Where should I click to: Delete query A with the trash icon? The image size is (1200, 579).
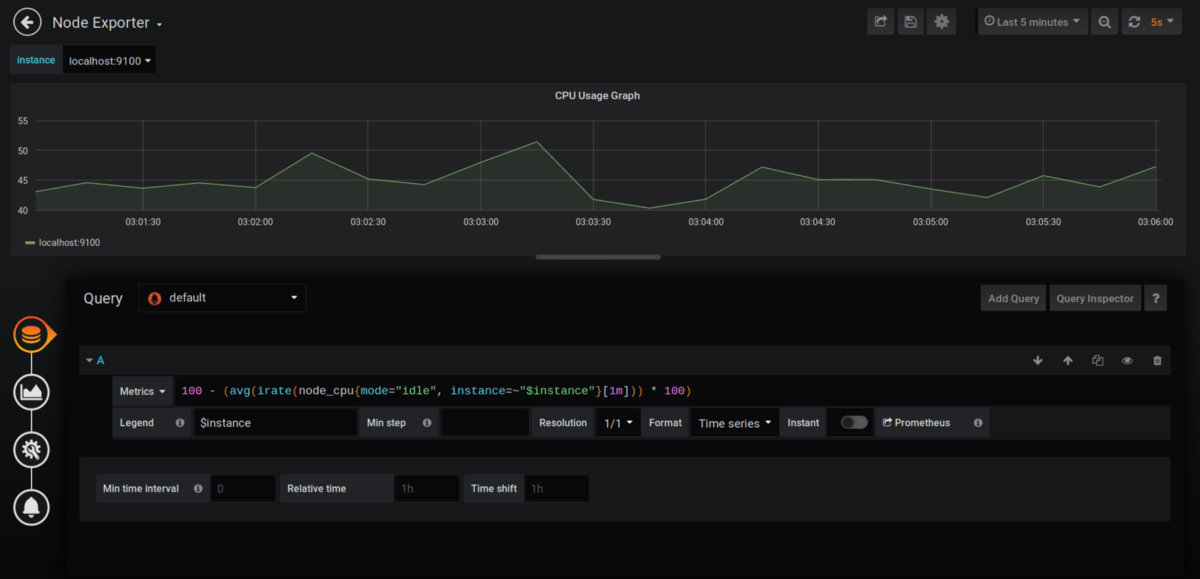click(1157, 360)
